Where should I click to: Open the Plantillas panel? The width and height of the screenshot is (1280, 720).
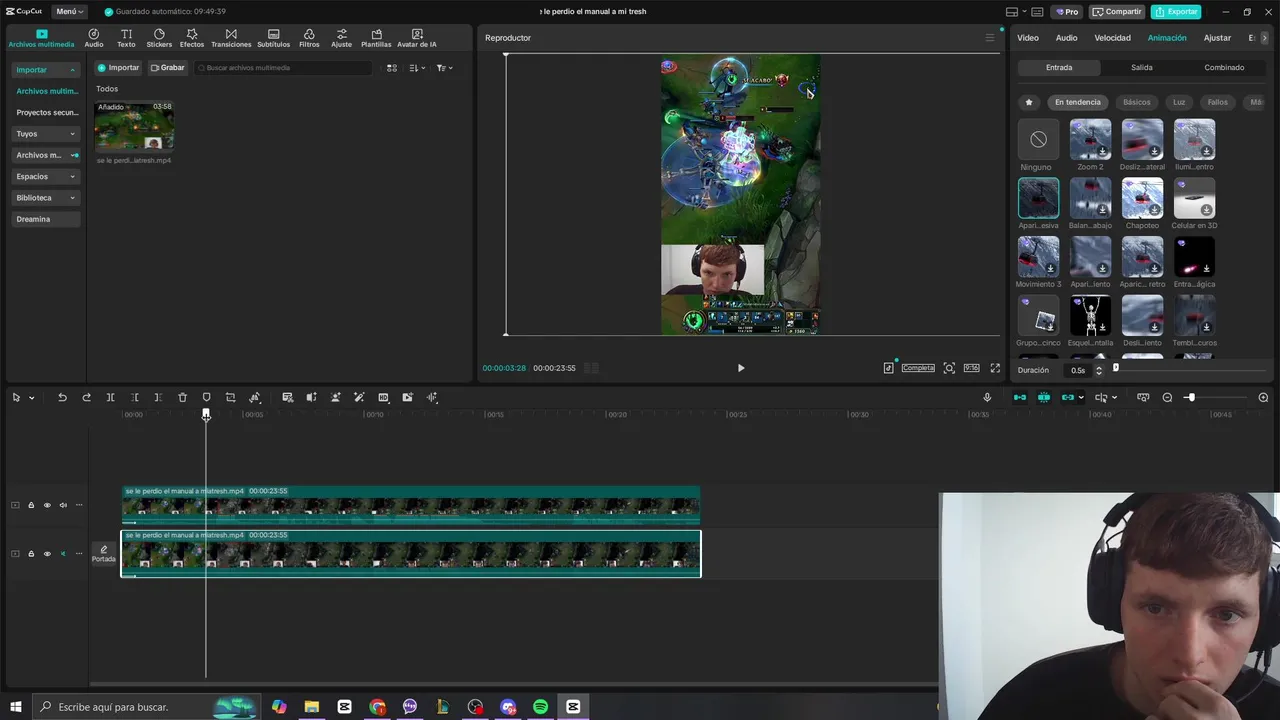376,38
